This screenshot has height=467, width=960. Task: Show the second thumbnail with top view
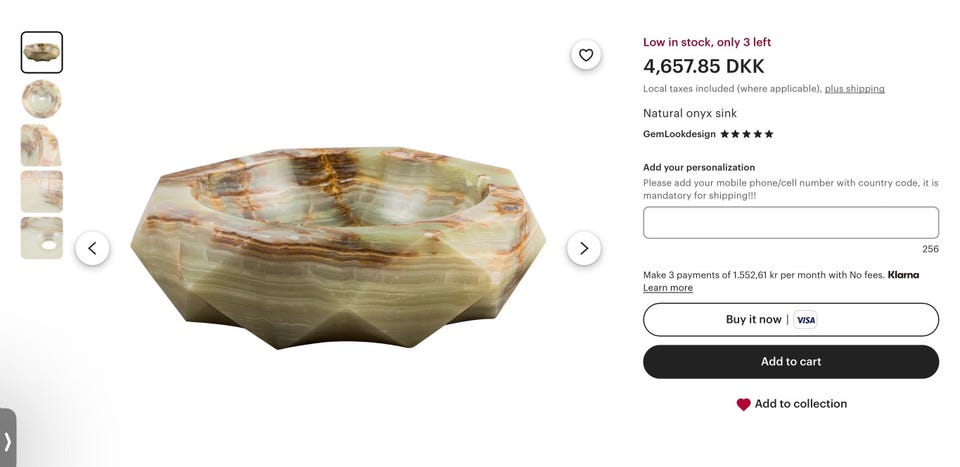pos(42,99)
